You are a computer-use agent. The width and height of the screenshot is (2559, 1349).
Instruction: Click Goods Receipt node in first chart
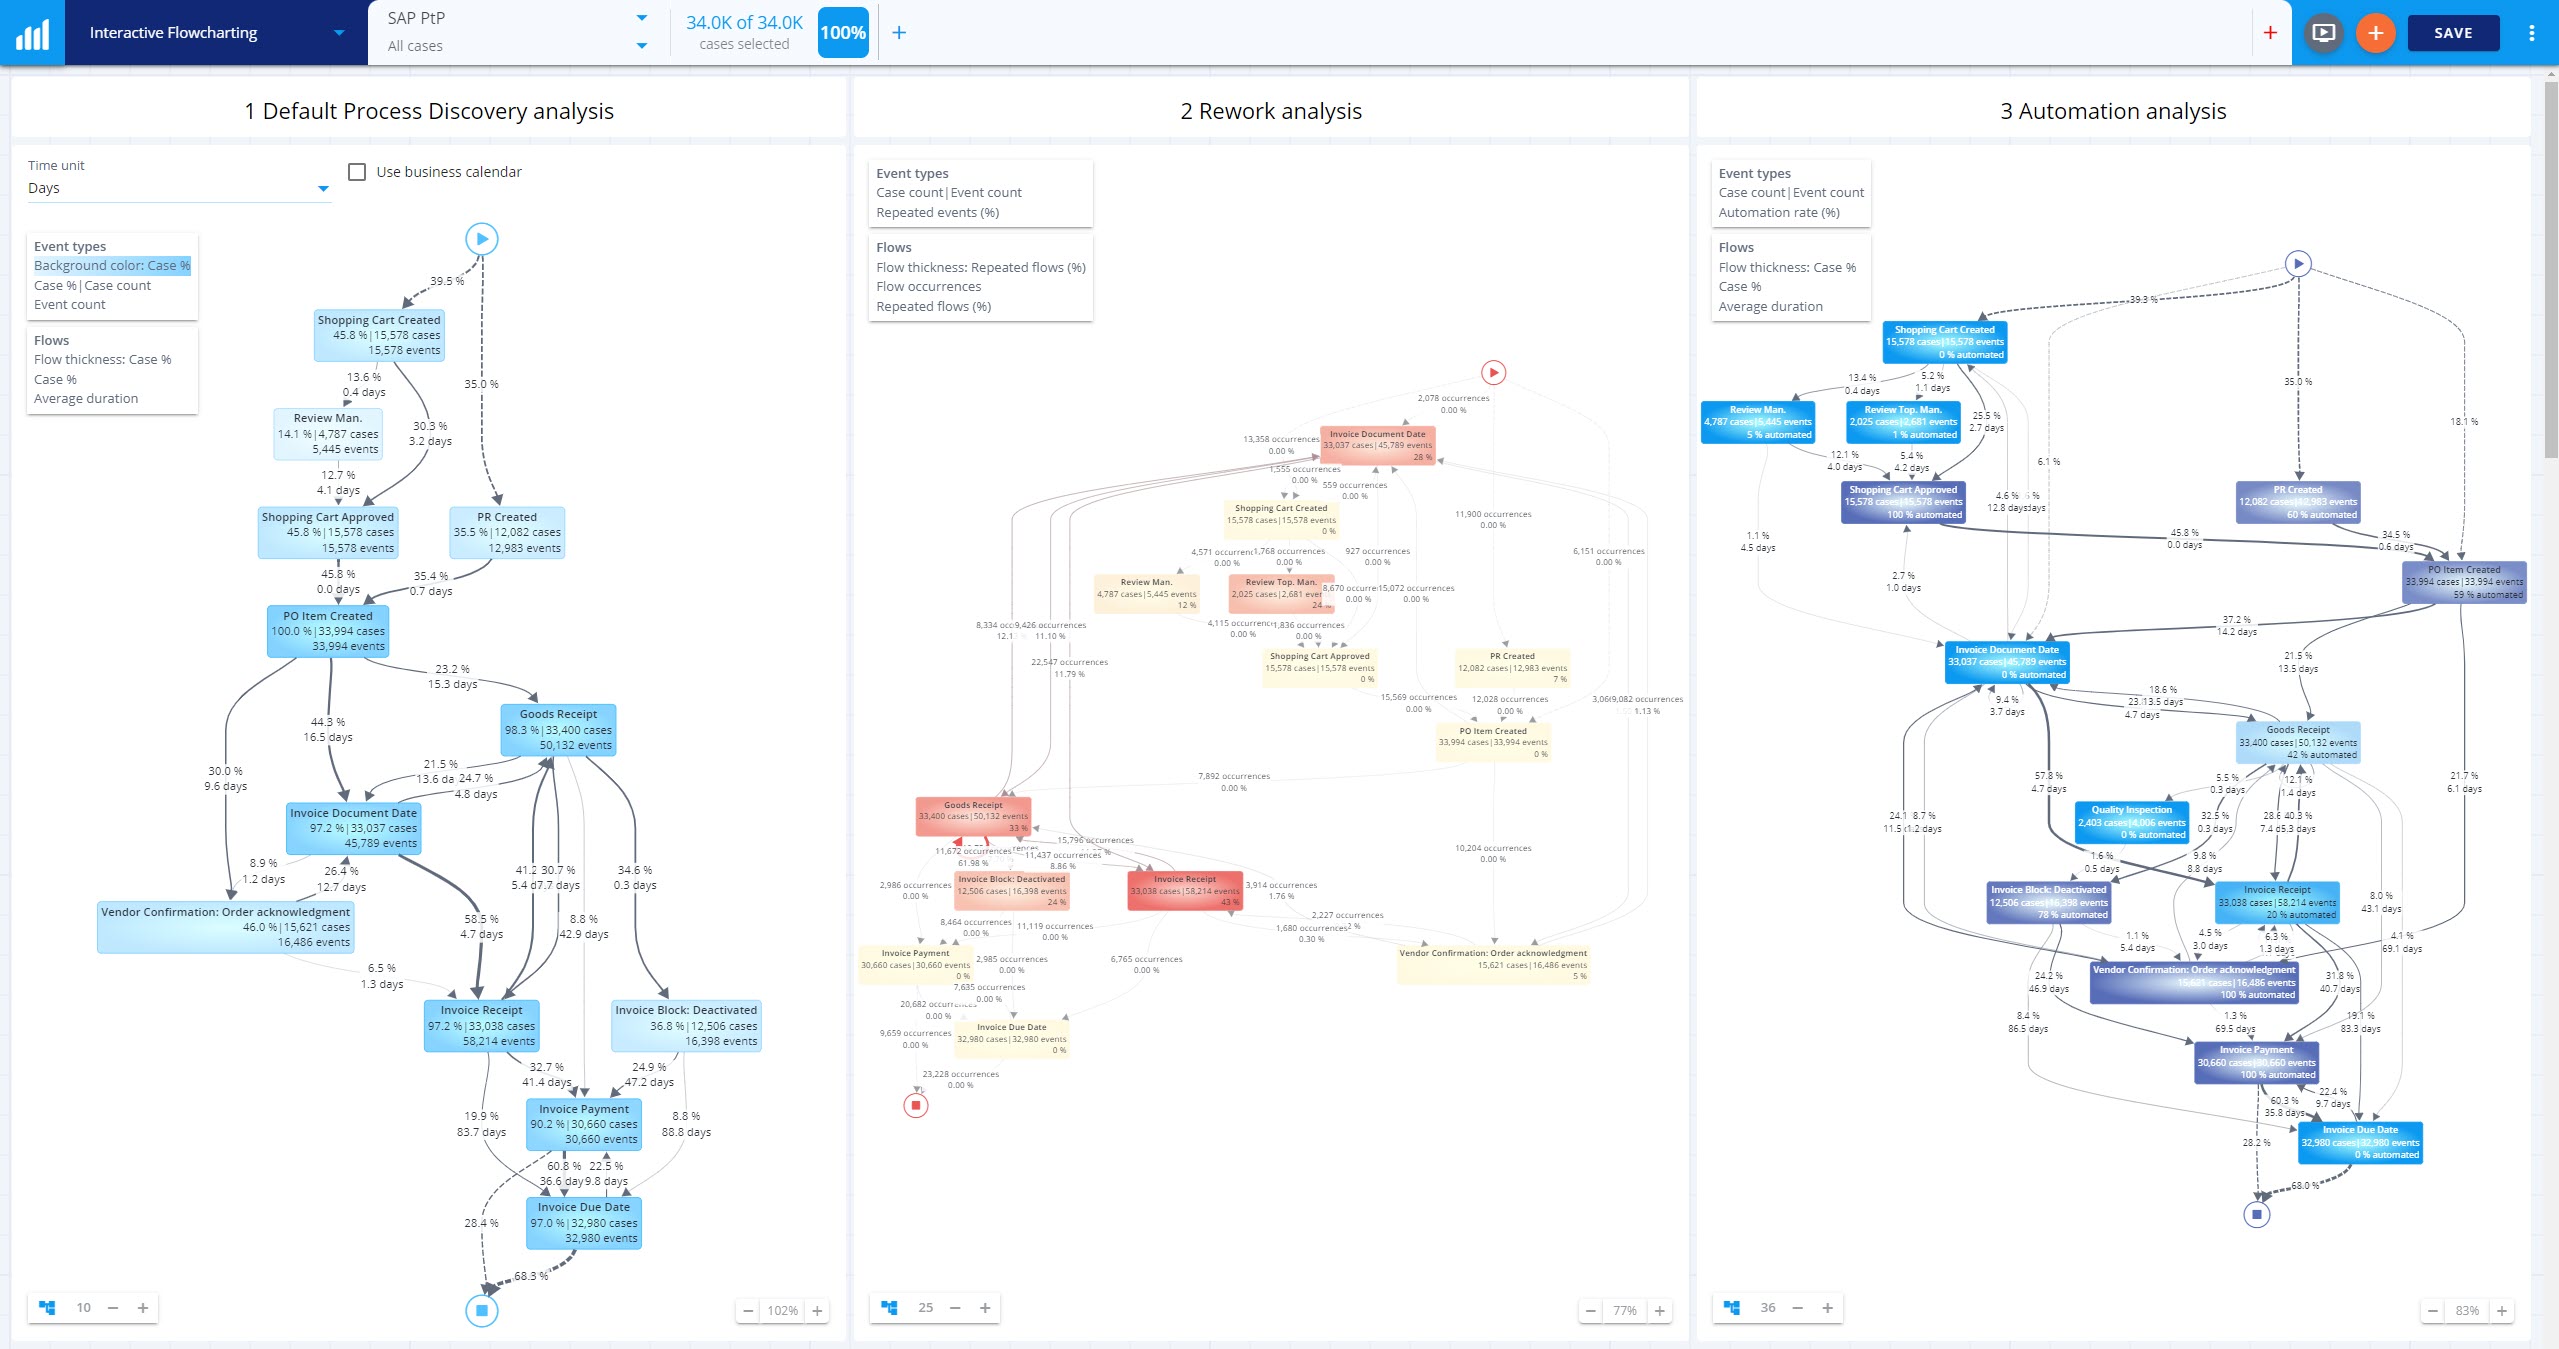click(x=558, y=730)
